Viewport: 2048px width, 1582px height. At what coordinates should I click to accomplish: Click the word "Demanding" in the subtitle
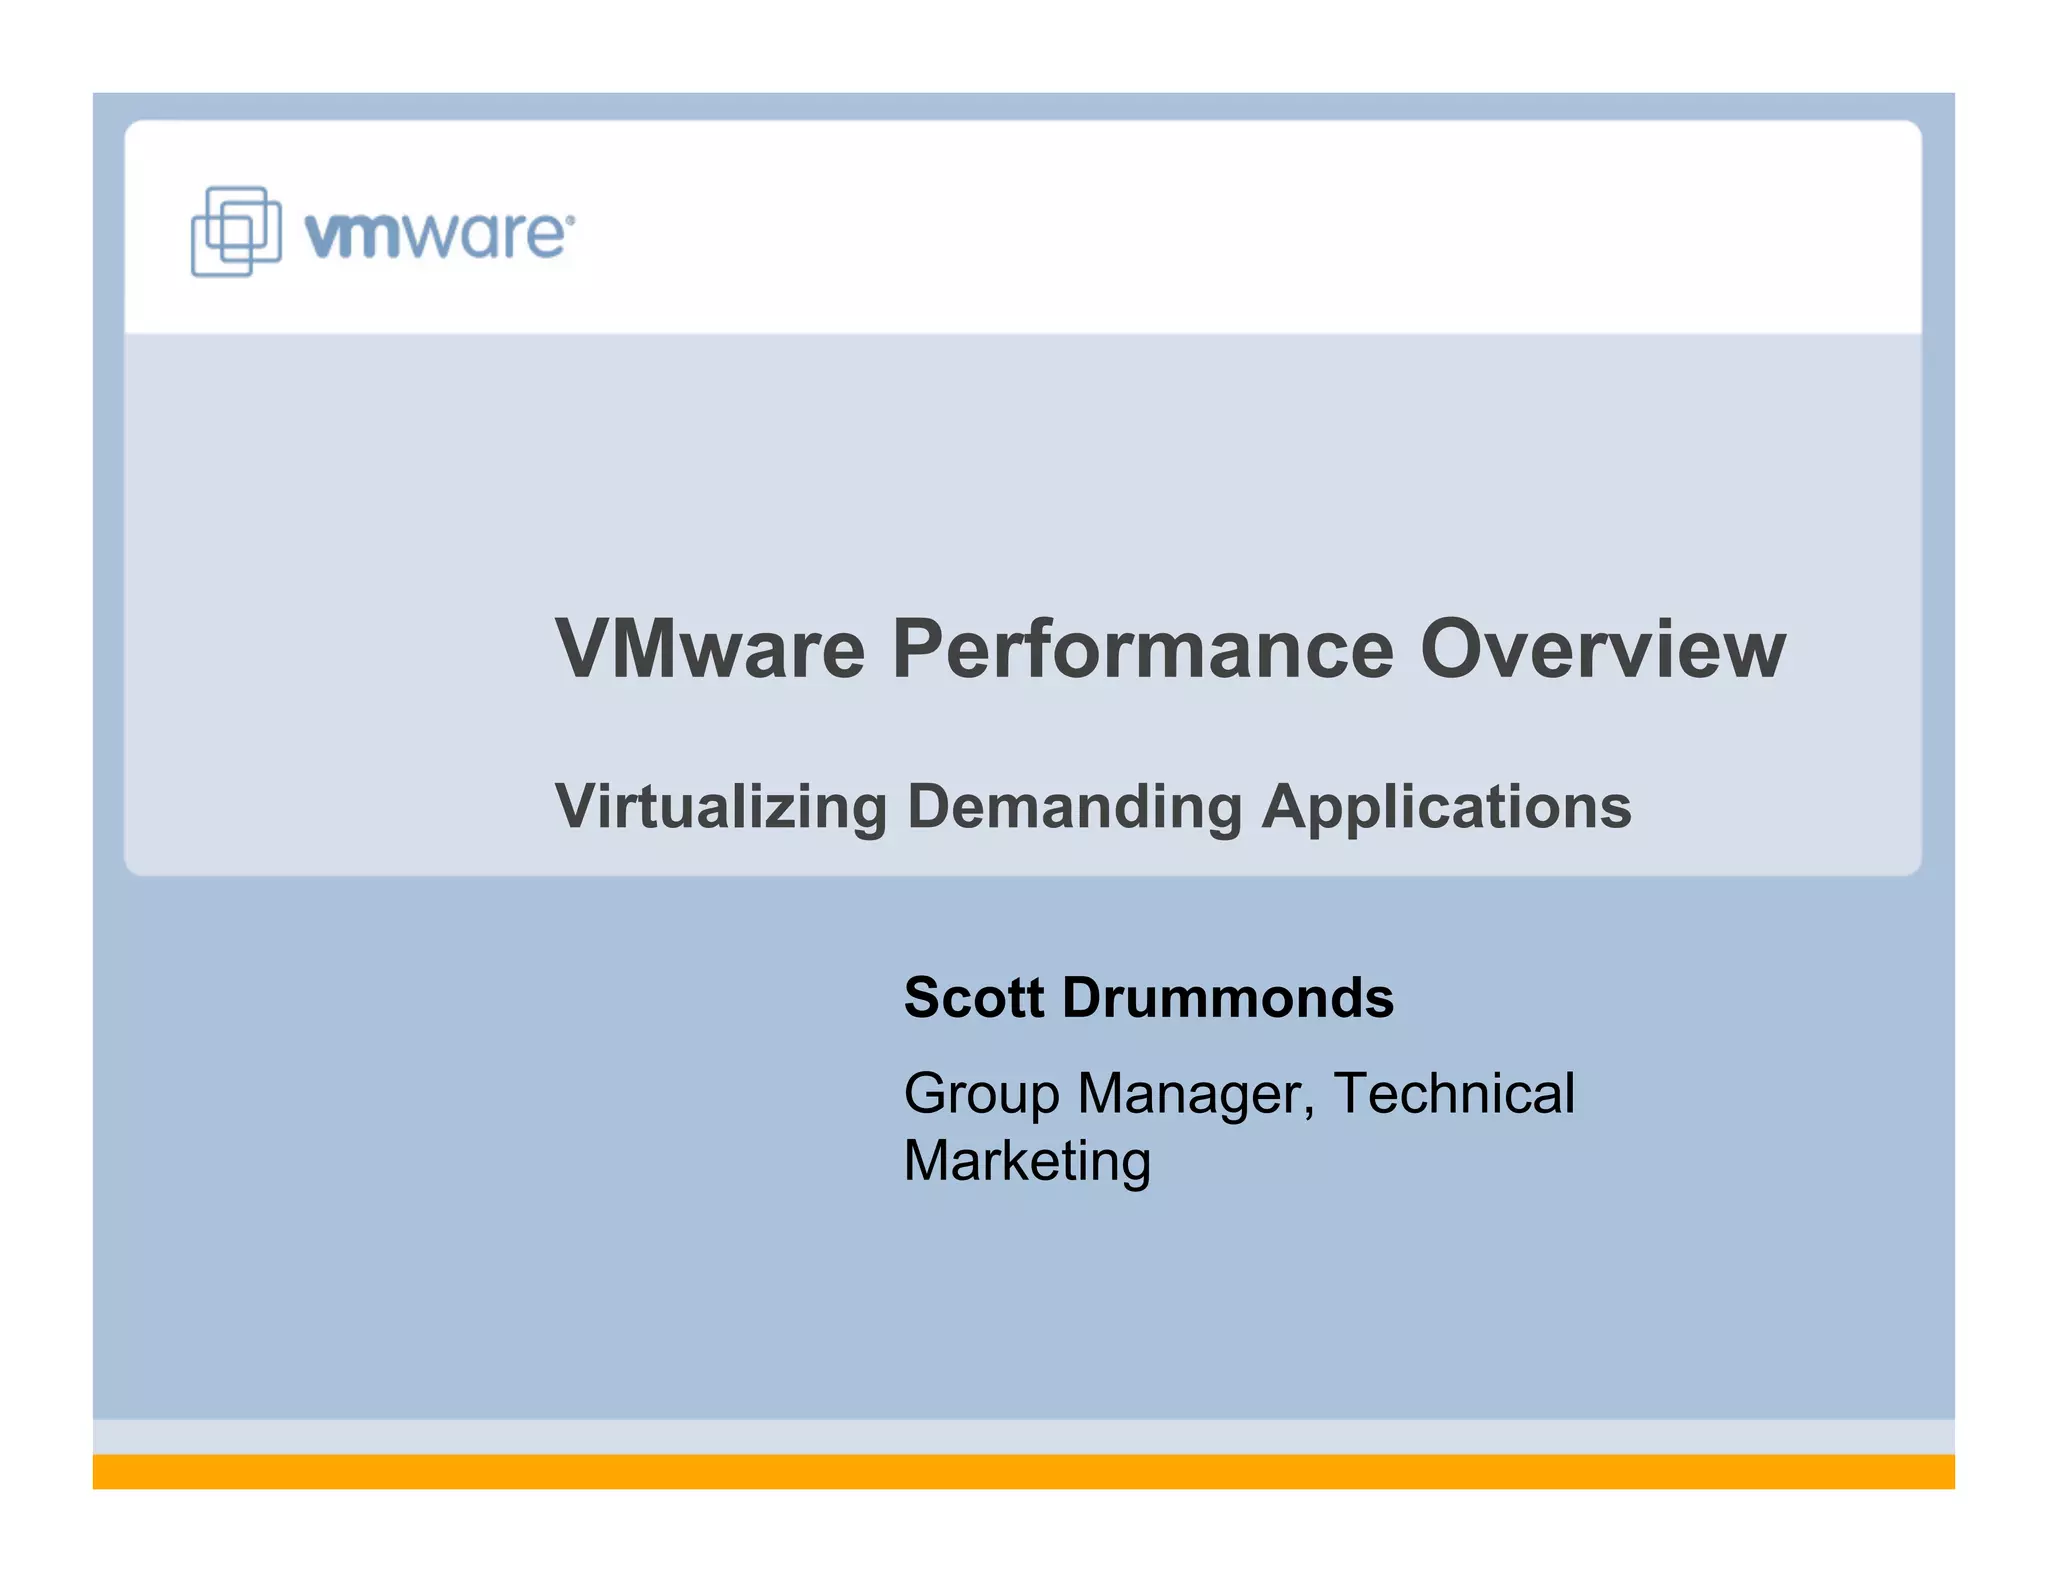(x=1074, y=806)
